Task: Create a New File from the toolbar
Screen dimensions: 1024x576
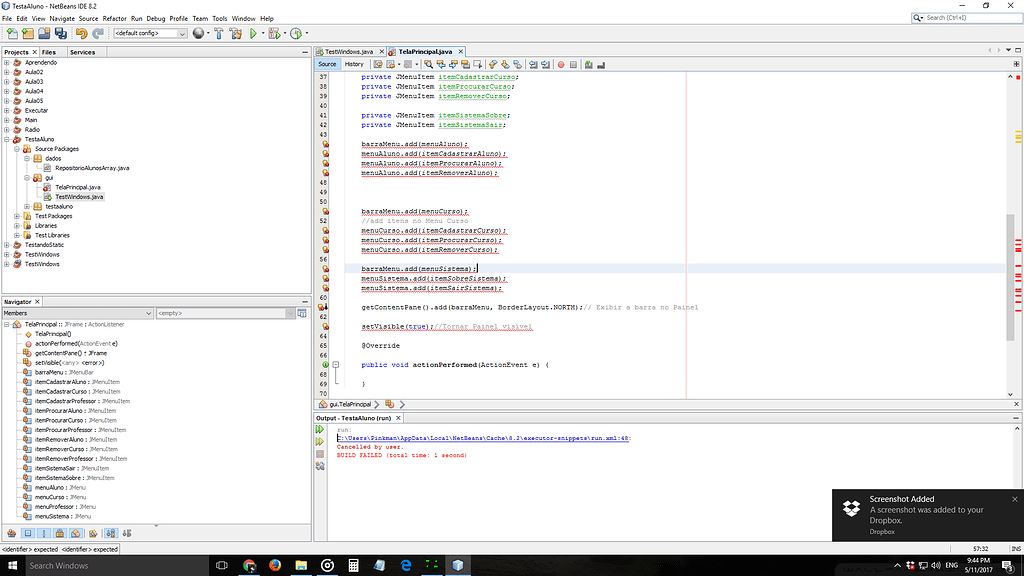Action: pos(12,32)
